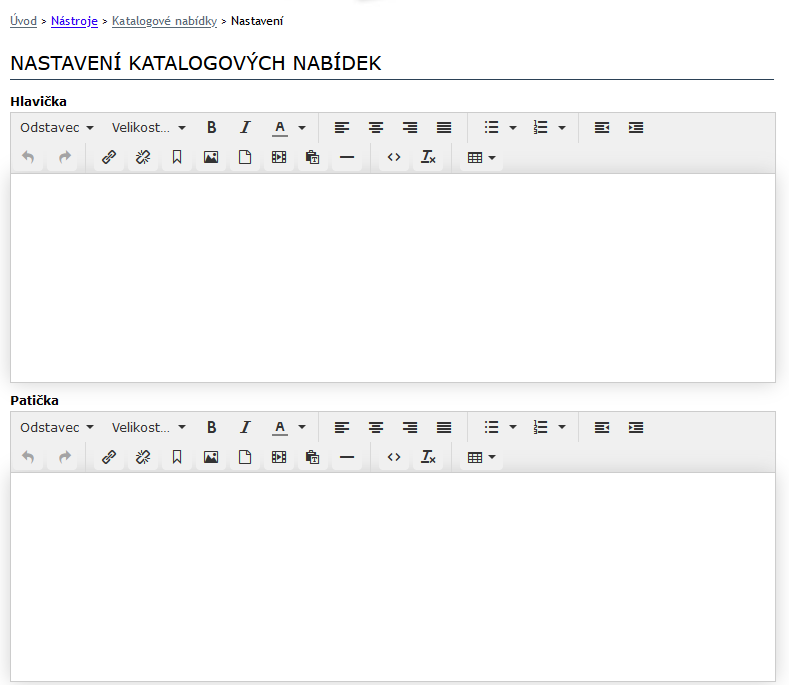Expand bullet list options in Patička editor
Screen dimensions: 789x685
(513, 427)
